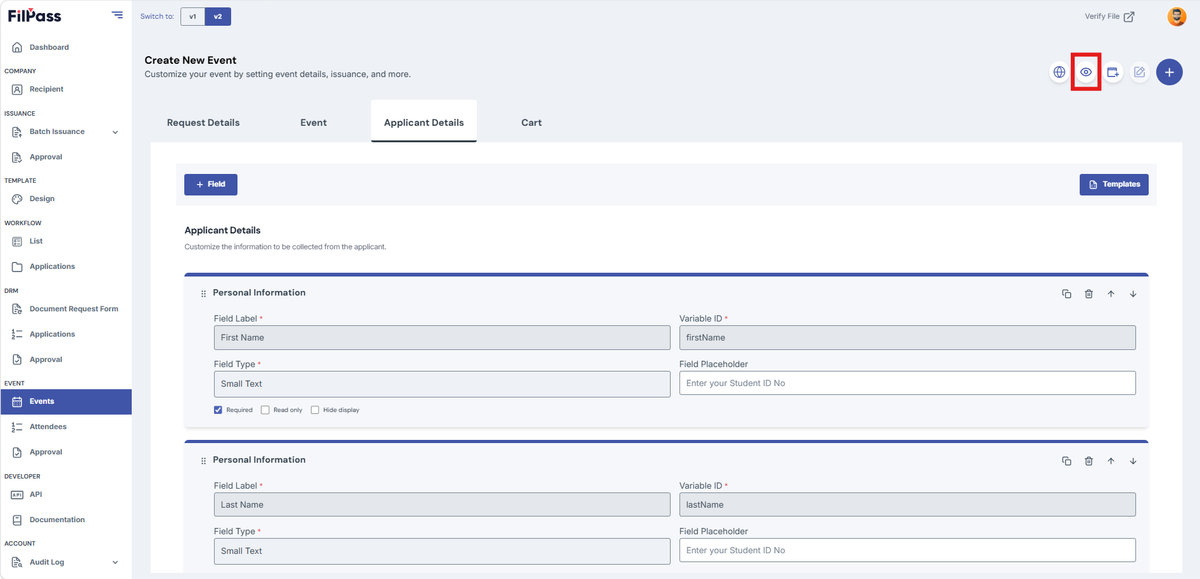Click the round plus button in header

pos(1170,72)
